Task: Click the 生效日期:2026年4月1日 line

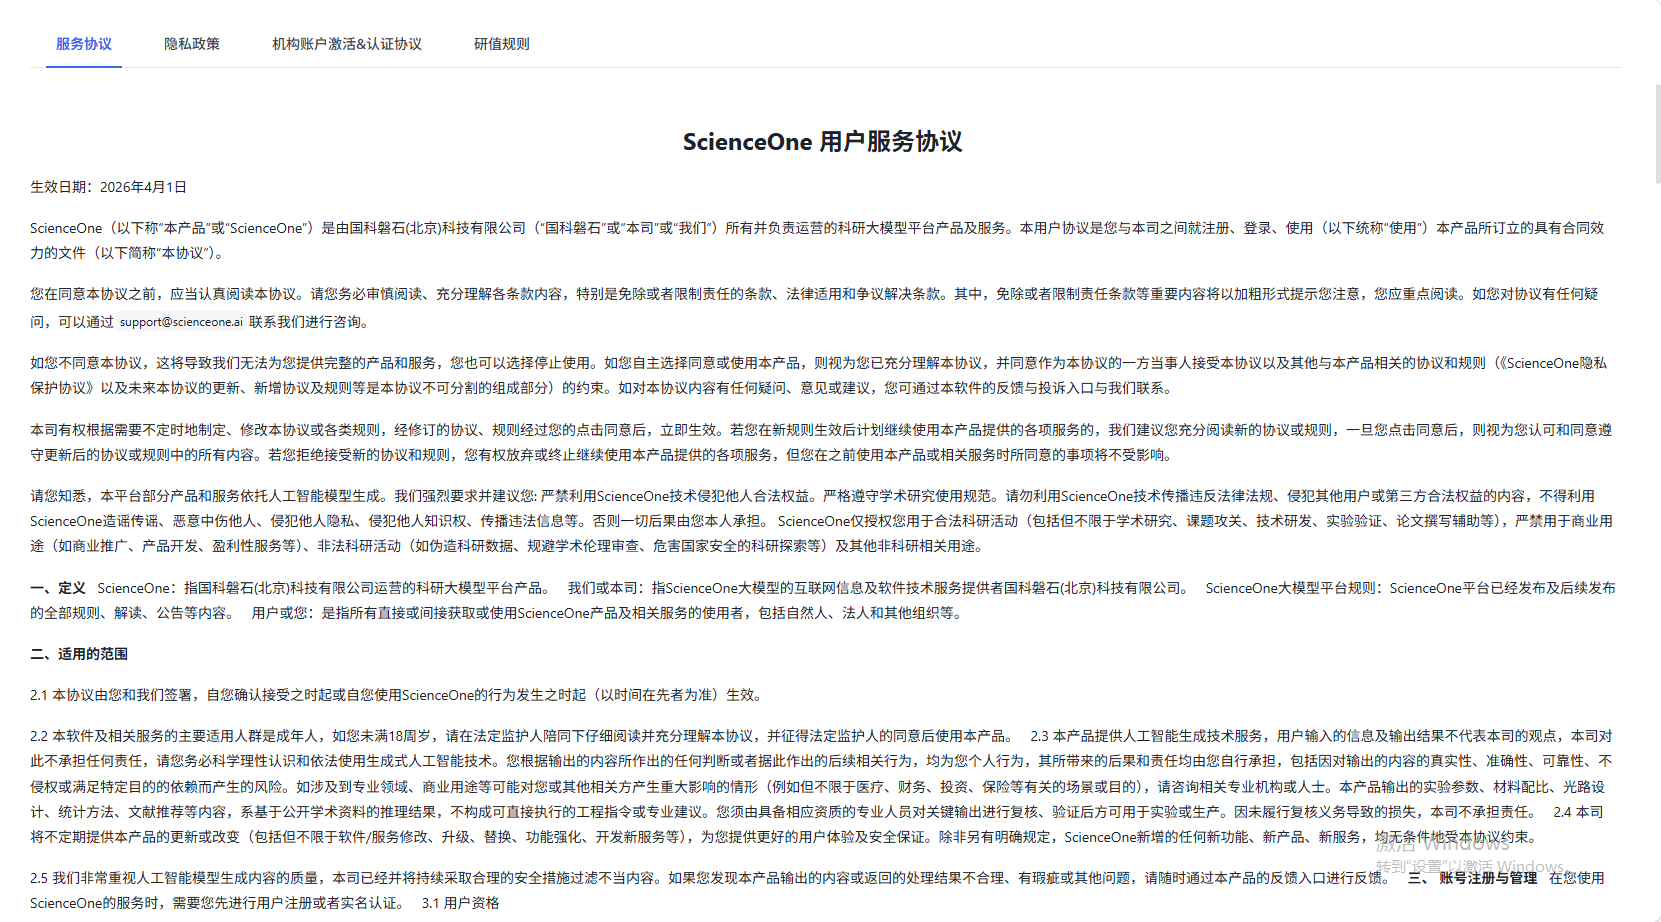Action: click(x=108, y=187)
